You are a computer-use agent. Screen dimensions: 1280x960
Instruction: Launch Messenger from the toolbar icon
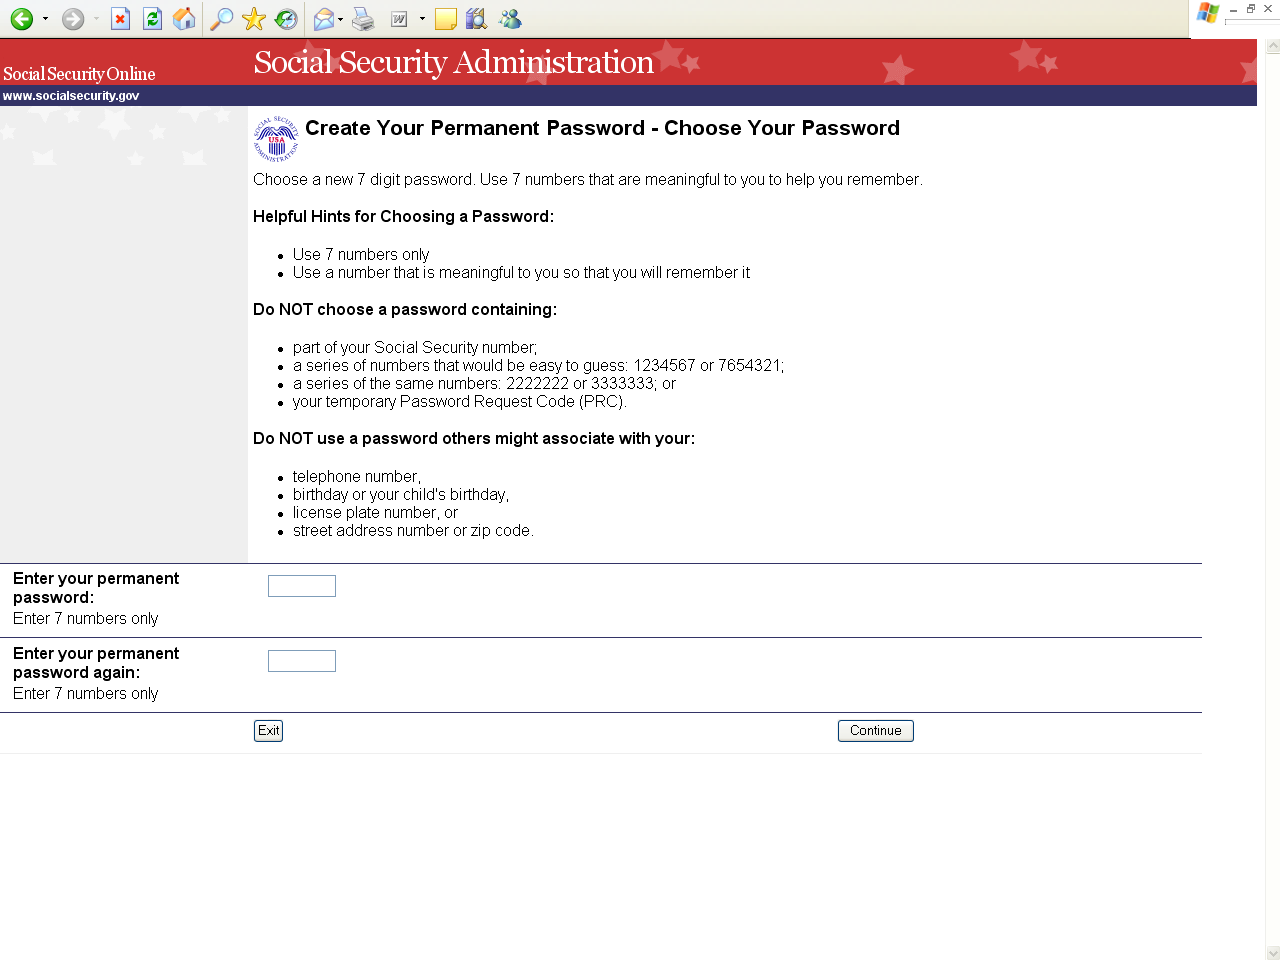click(510, 19)
